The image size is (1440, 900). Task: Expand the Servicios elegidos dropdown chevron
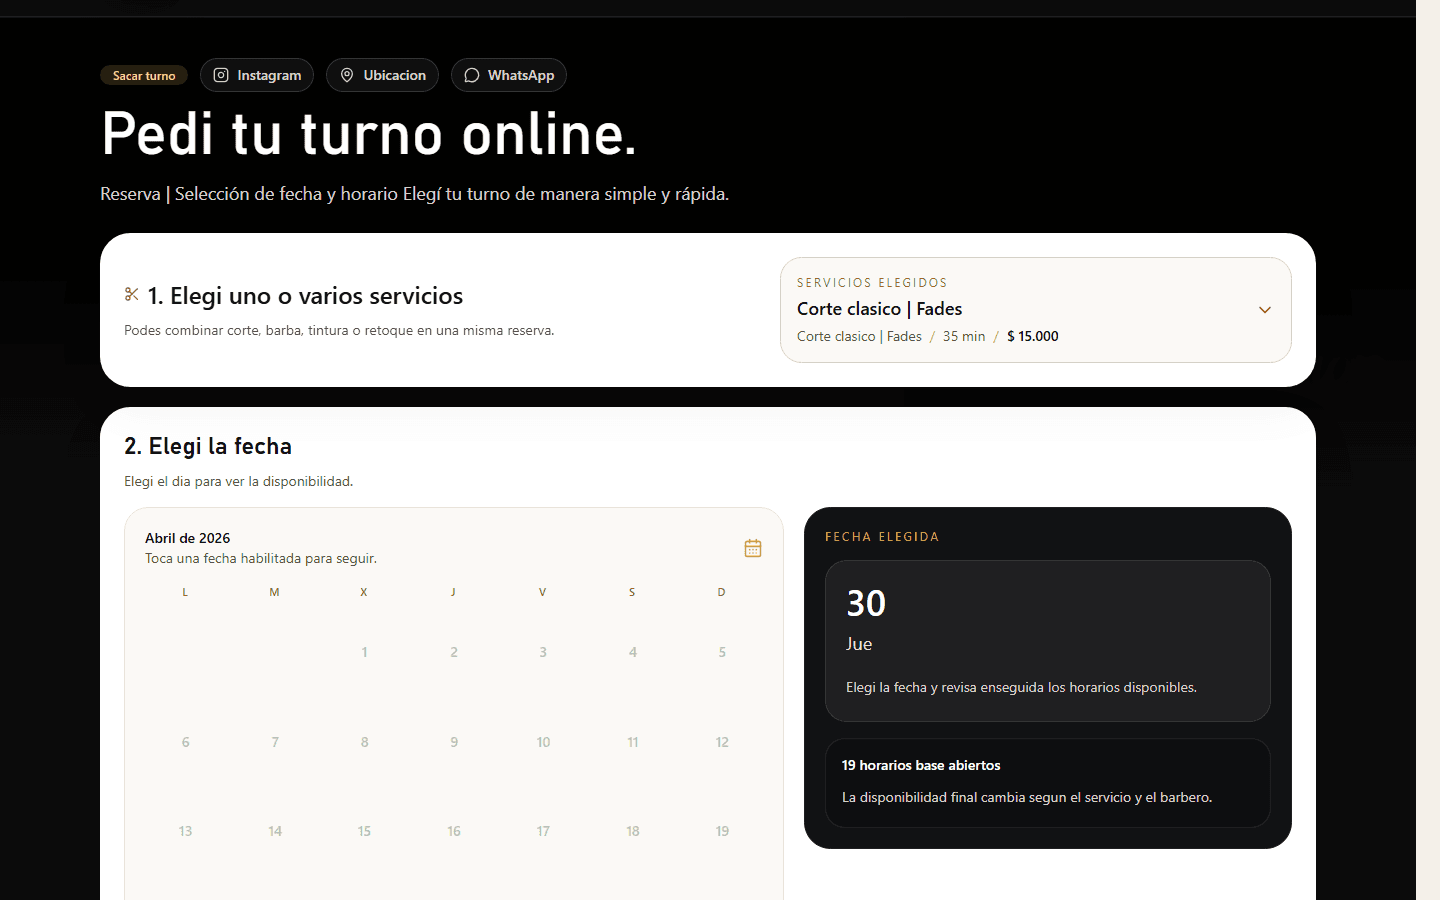(1265, 310)
